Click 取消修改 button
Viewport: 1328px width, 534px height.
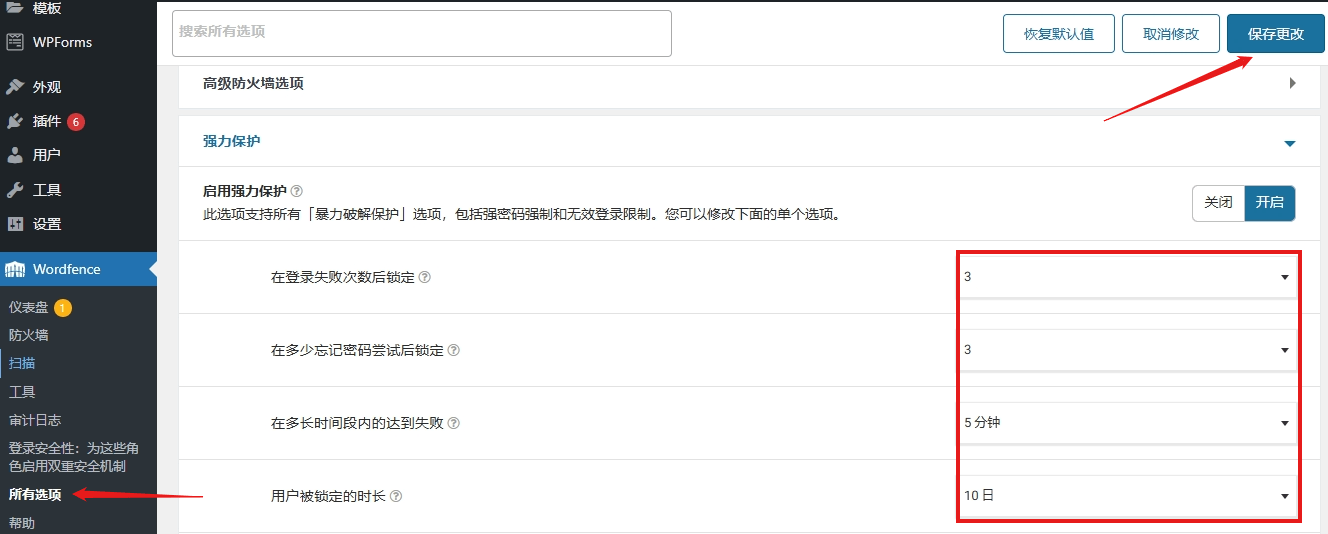(1171, 34)
